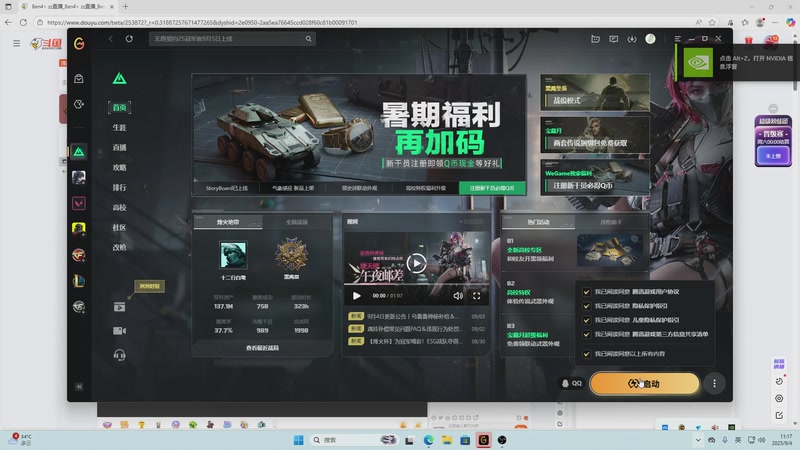Open the 排行 rankings menu item
Viewport: 800px width, 450px height.
point(119,187)
